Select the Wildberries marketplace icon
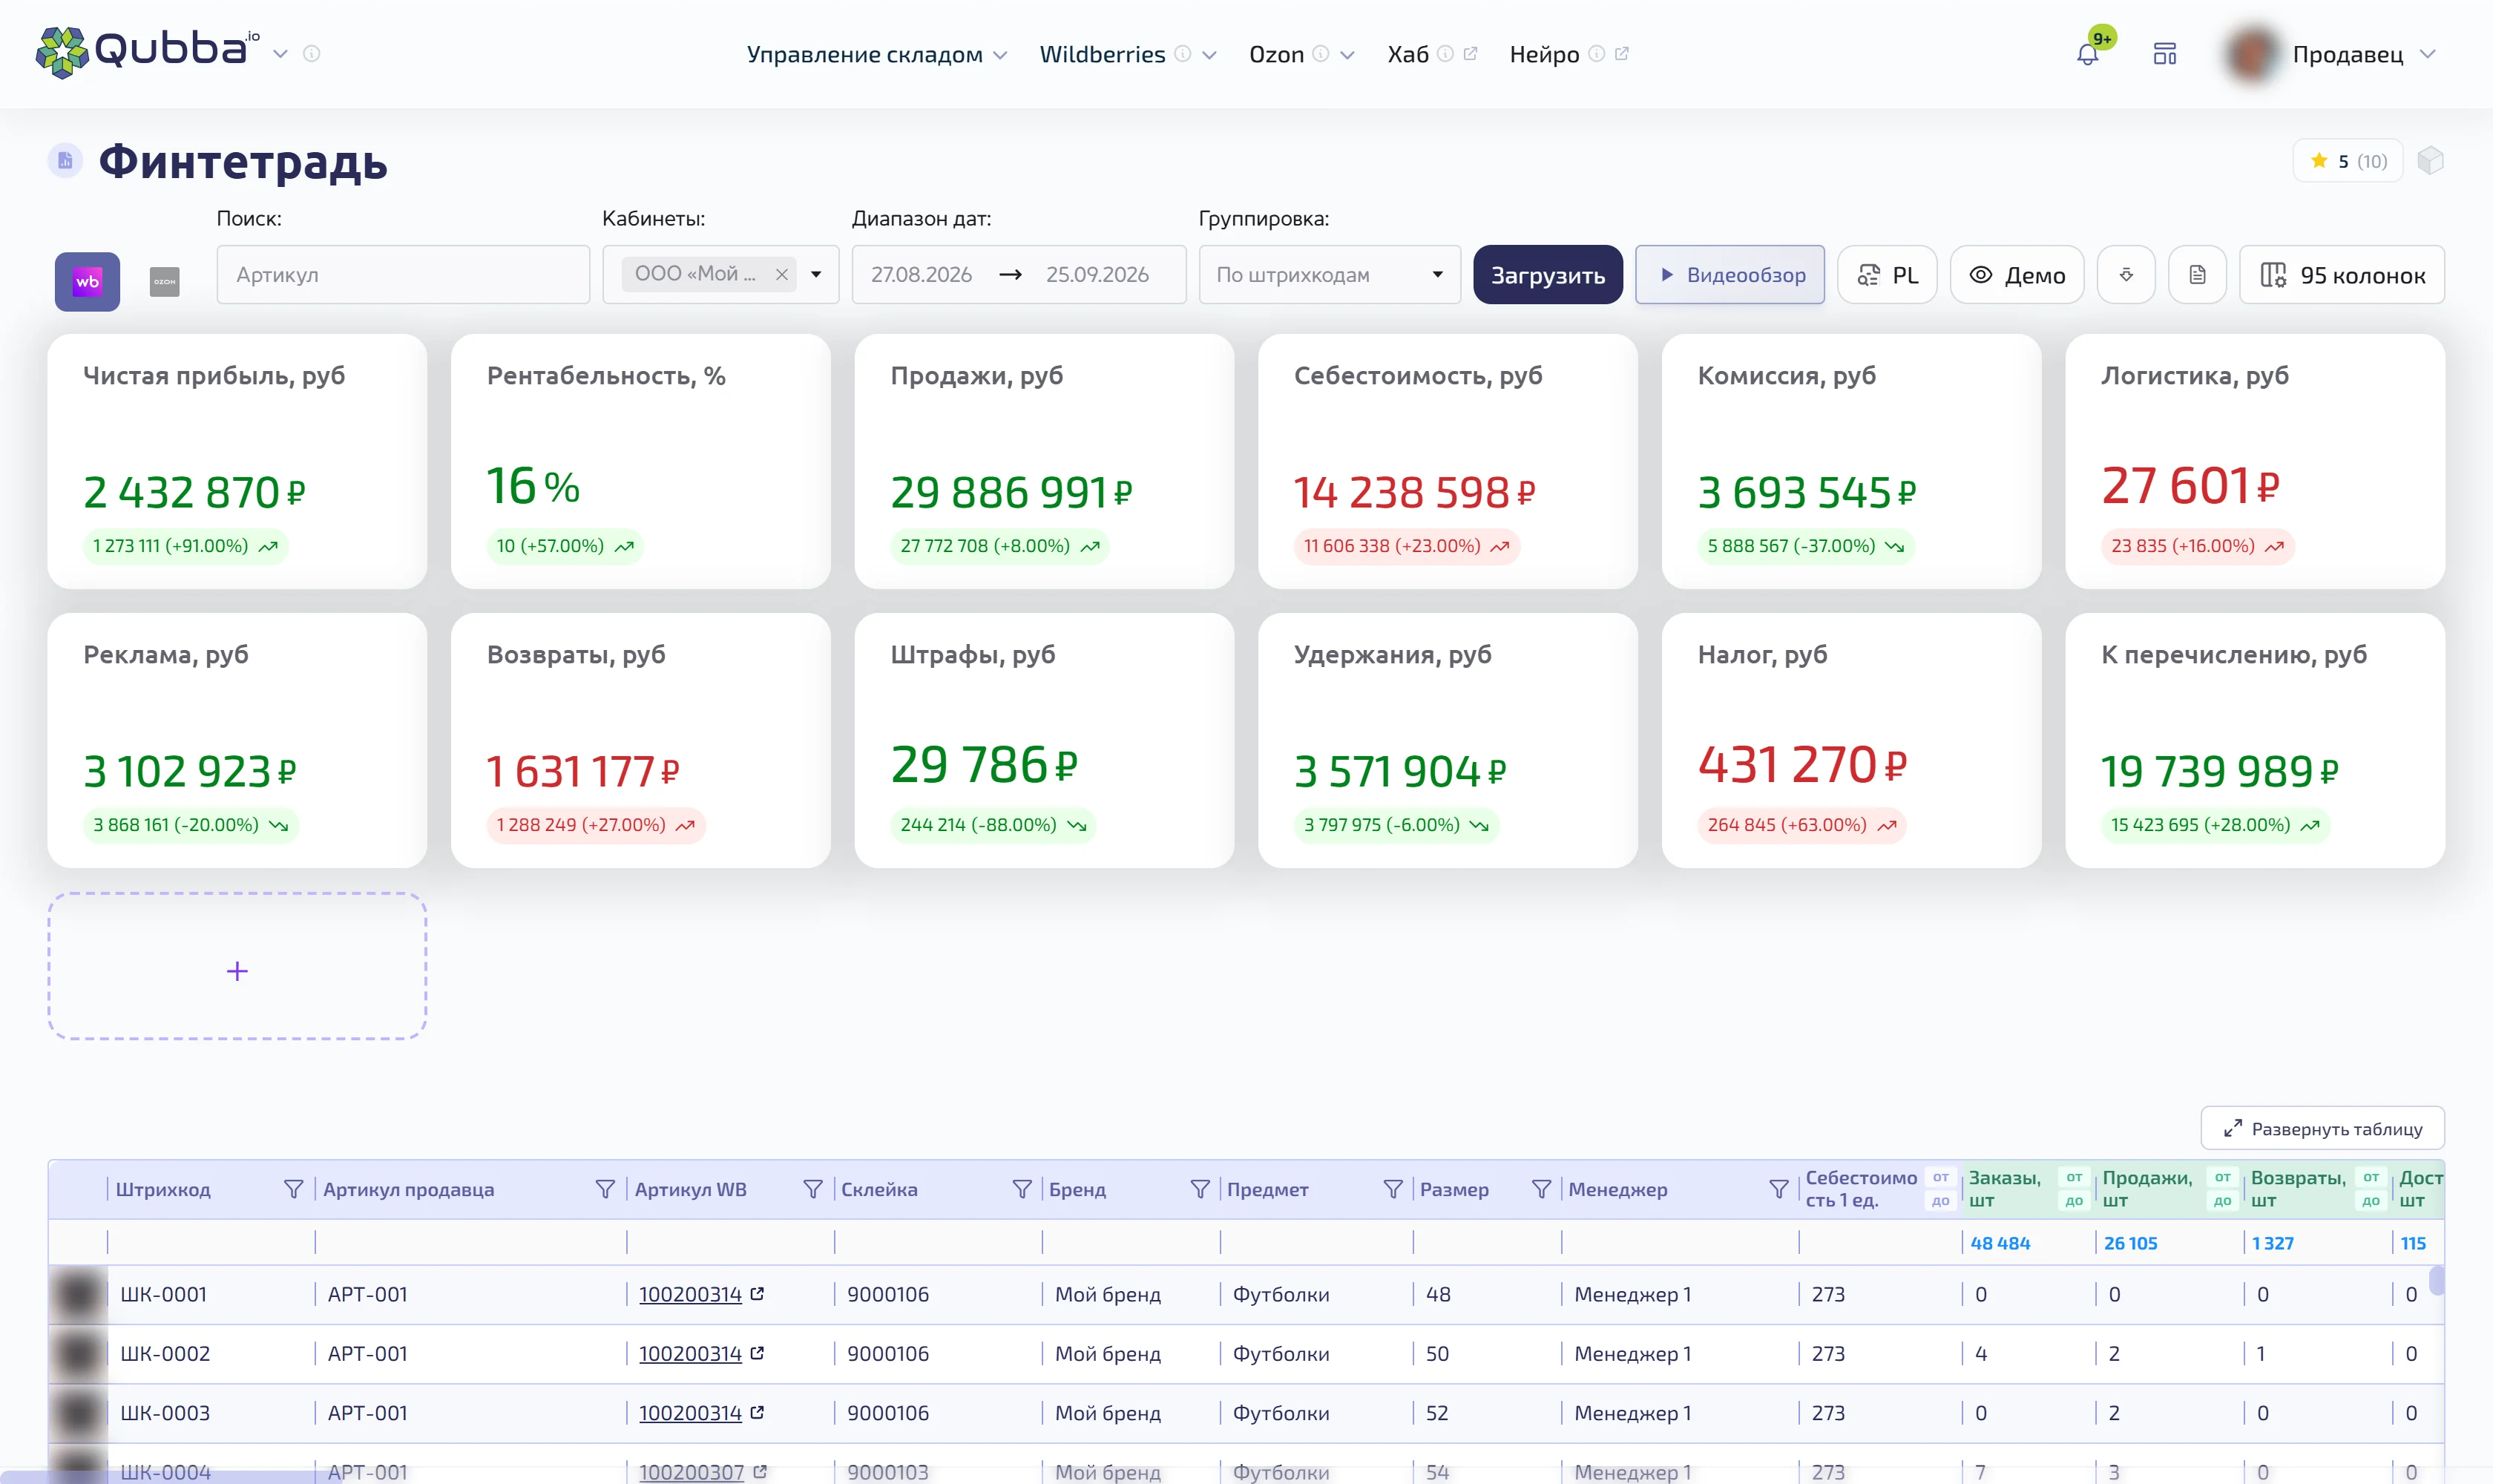Image resolution: width=2493 pixels, height=1484 pixels. (87, 282)
